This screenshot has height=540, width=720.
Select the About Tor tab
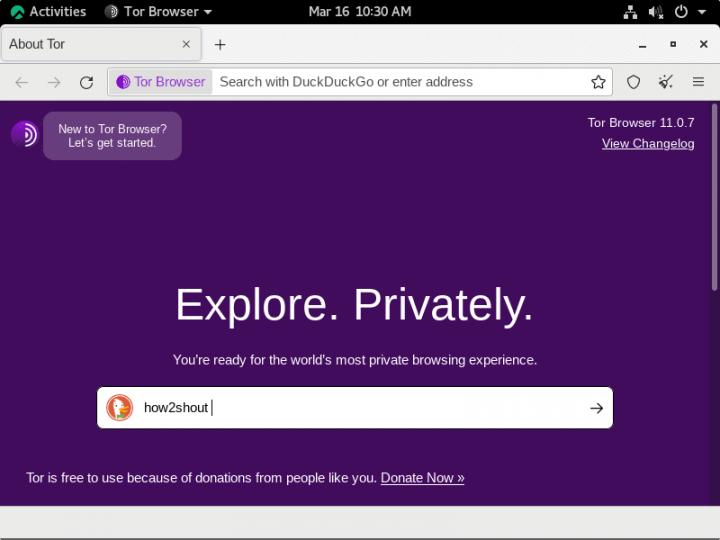90,44
